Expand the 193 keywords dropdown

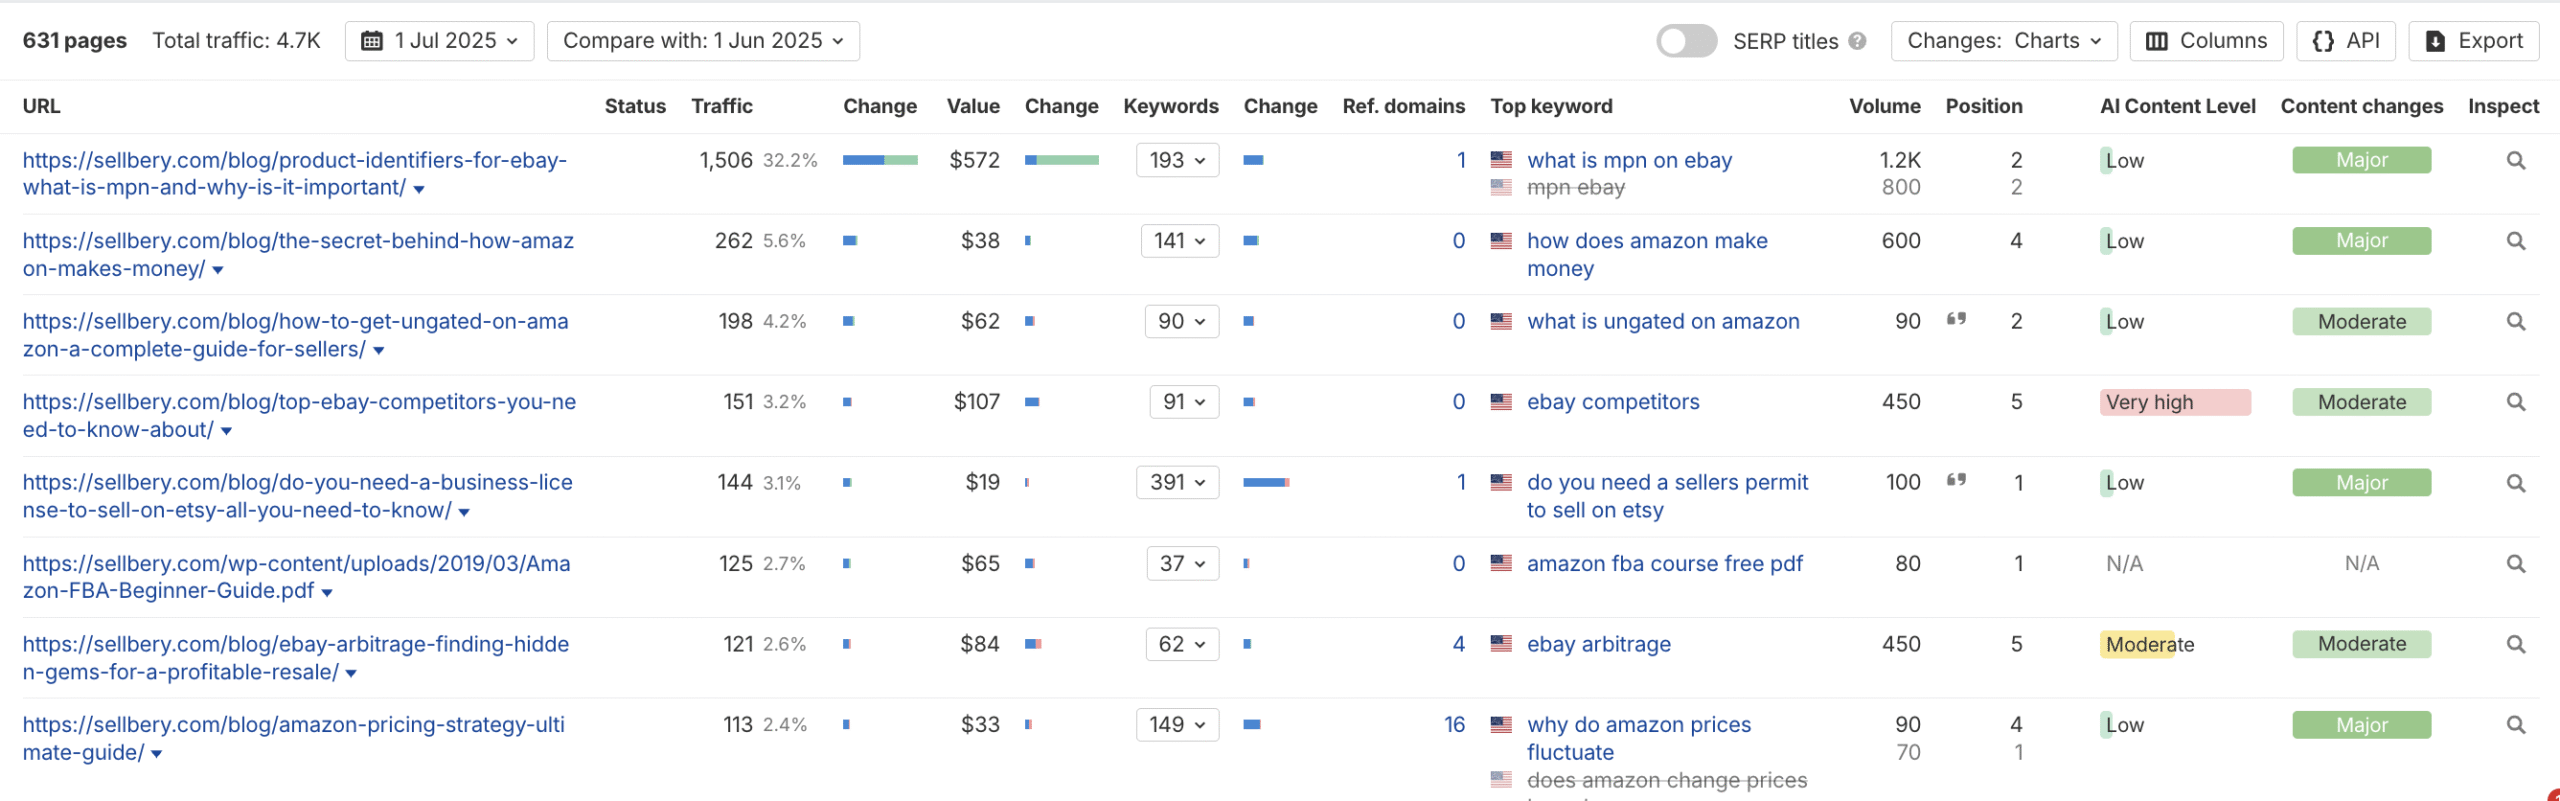pyautogui.click(x=1177, y=161)
